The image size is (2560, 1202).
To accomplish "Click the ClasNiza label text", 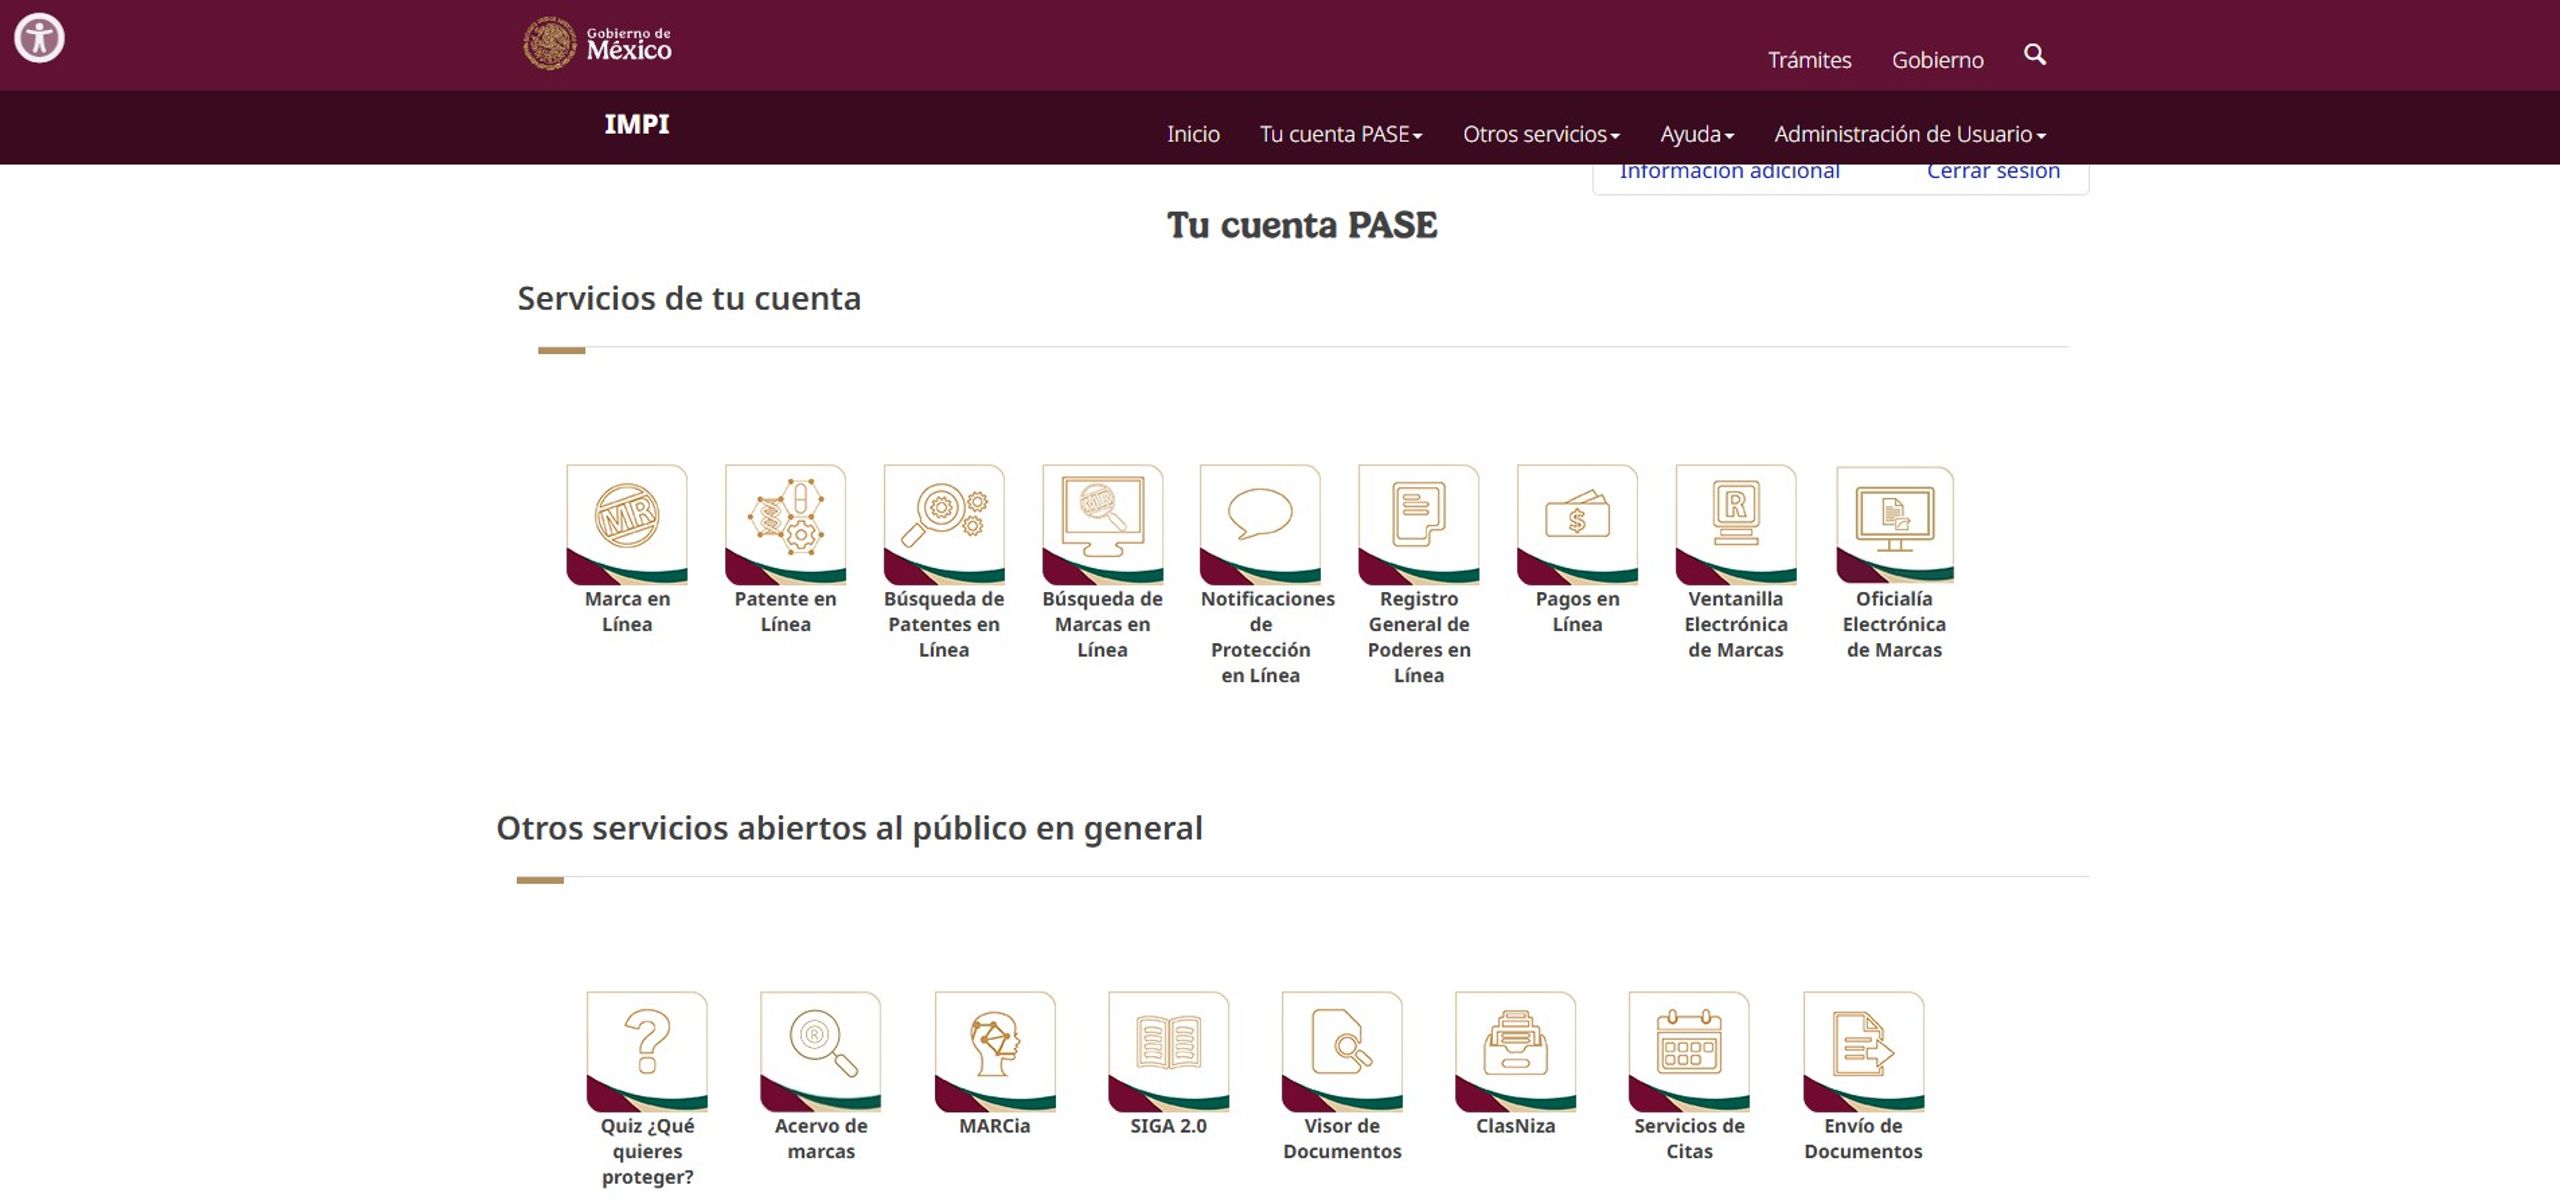I will click(x=1516, y=1126).
